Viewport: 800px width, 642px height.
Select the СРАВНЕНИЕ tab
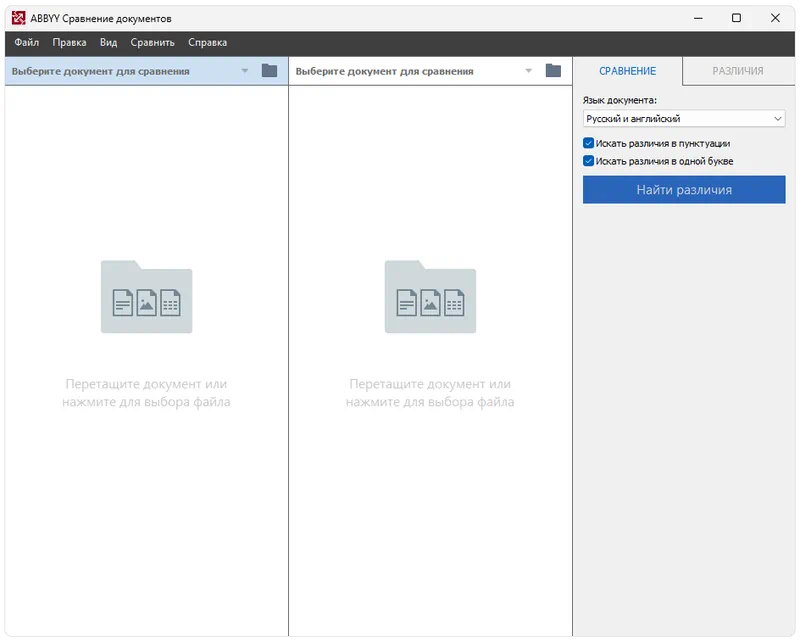[x=627, y=71]
